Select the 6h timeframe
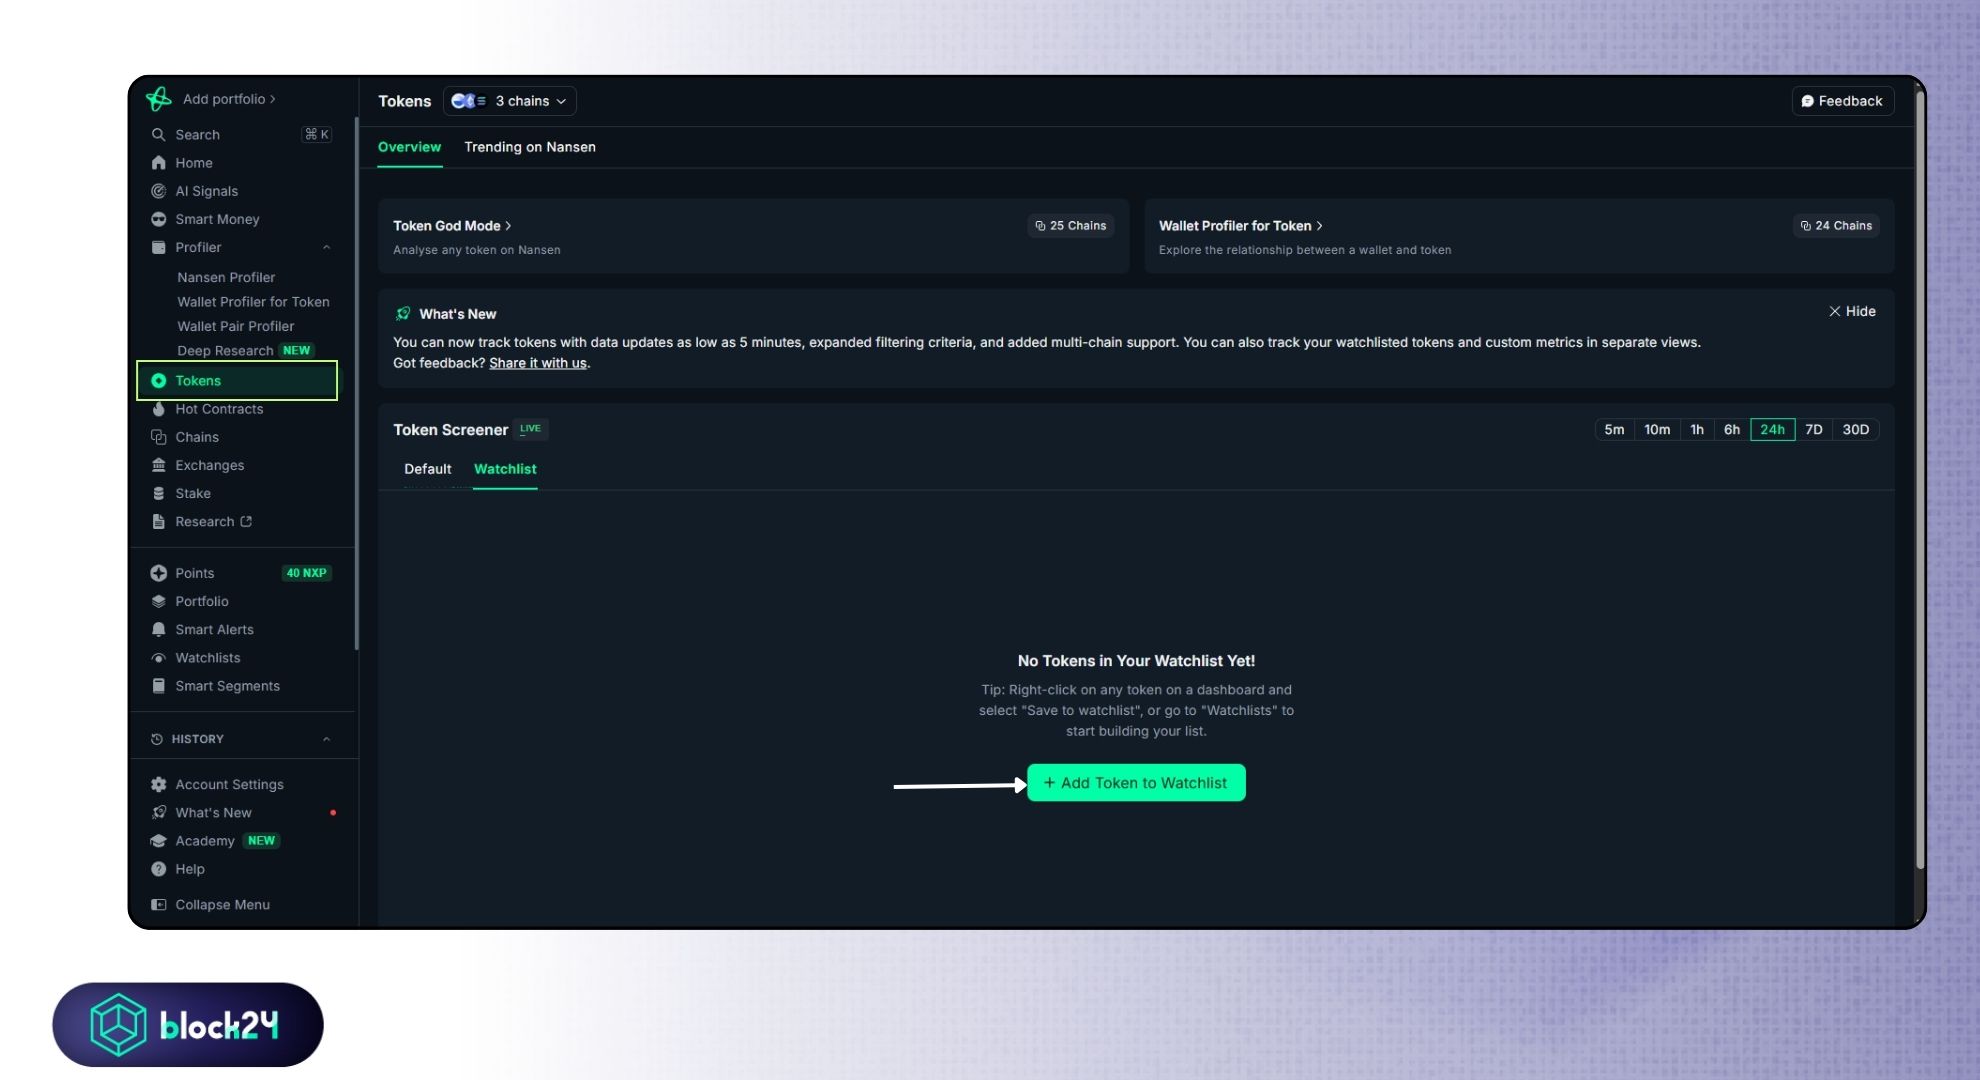The image size is (1980, 1080). point(1732,429)
